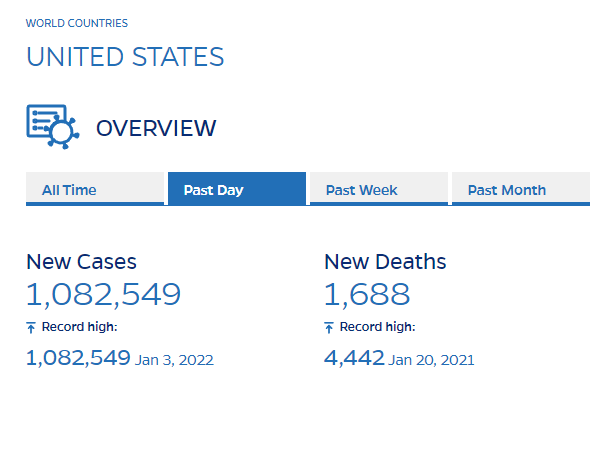Click the WORLD COUNTRIES breadcrumb link
This screenshot has width=614, height=460.
click(77, 23)
